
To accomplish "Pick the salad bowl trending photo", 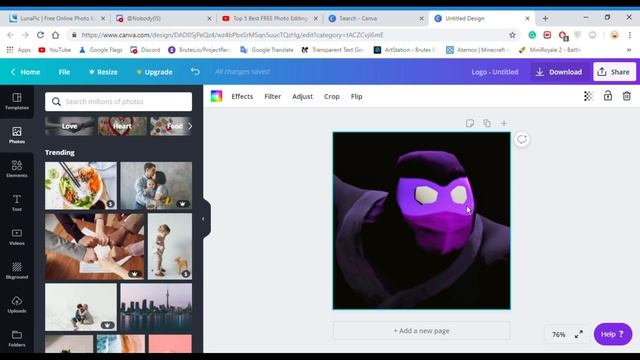I will [81, 186].
